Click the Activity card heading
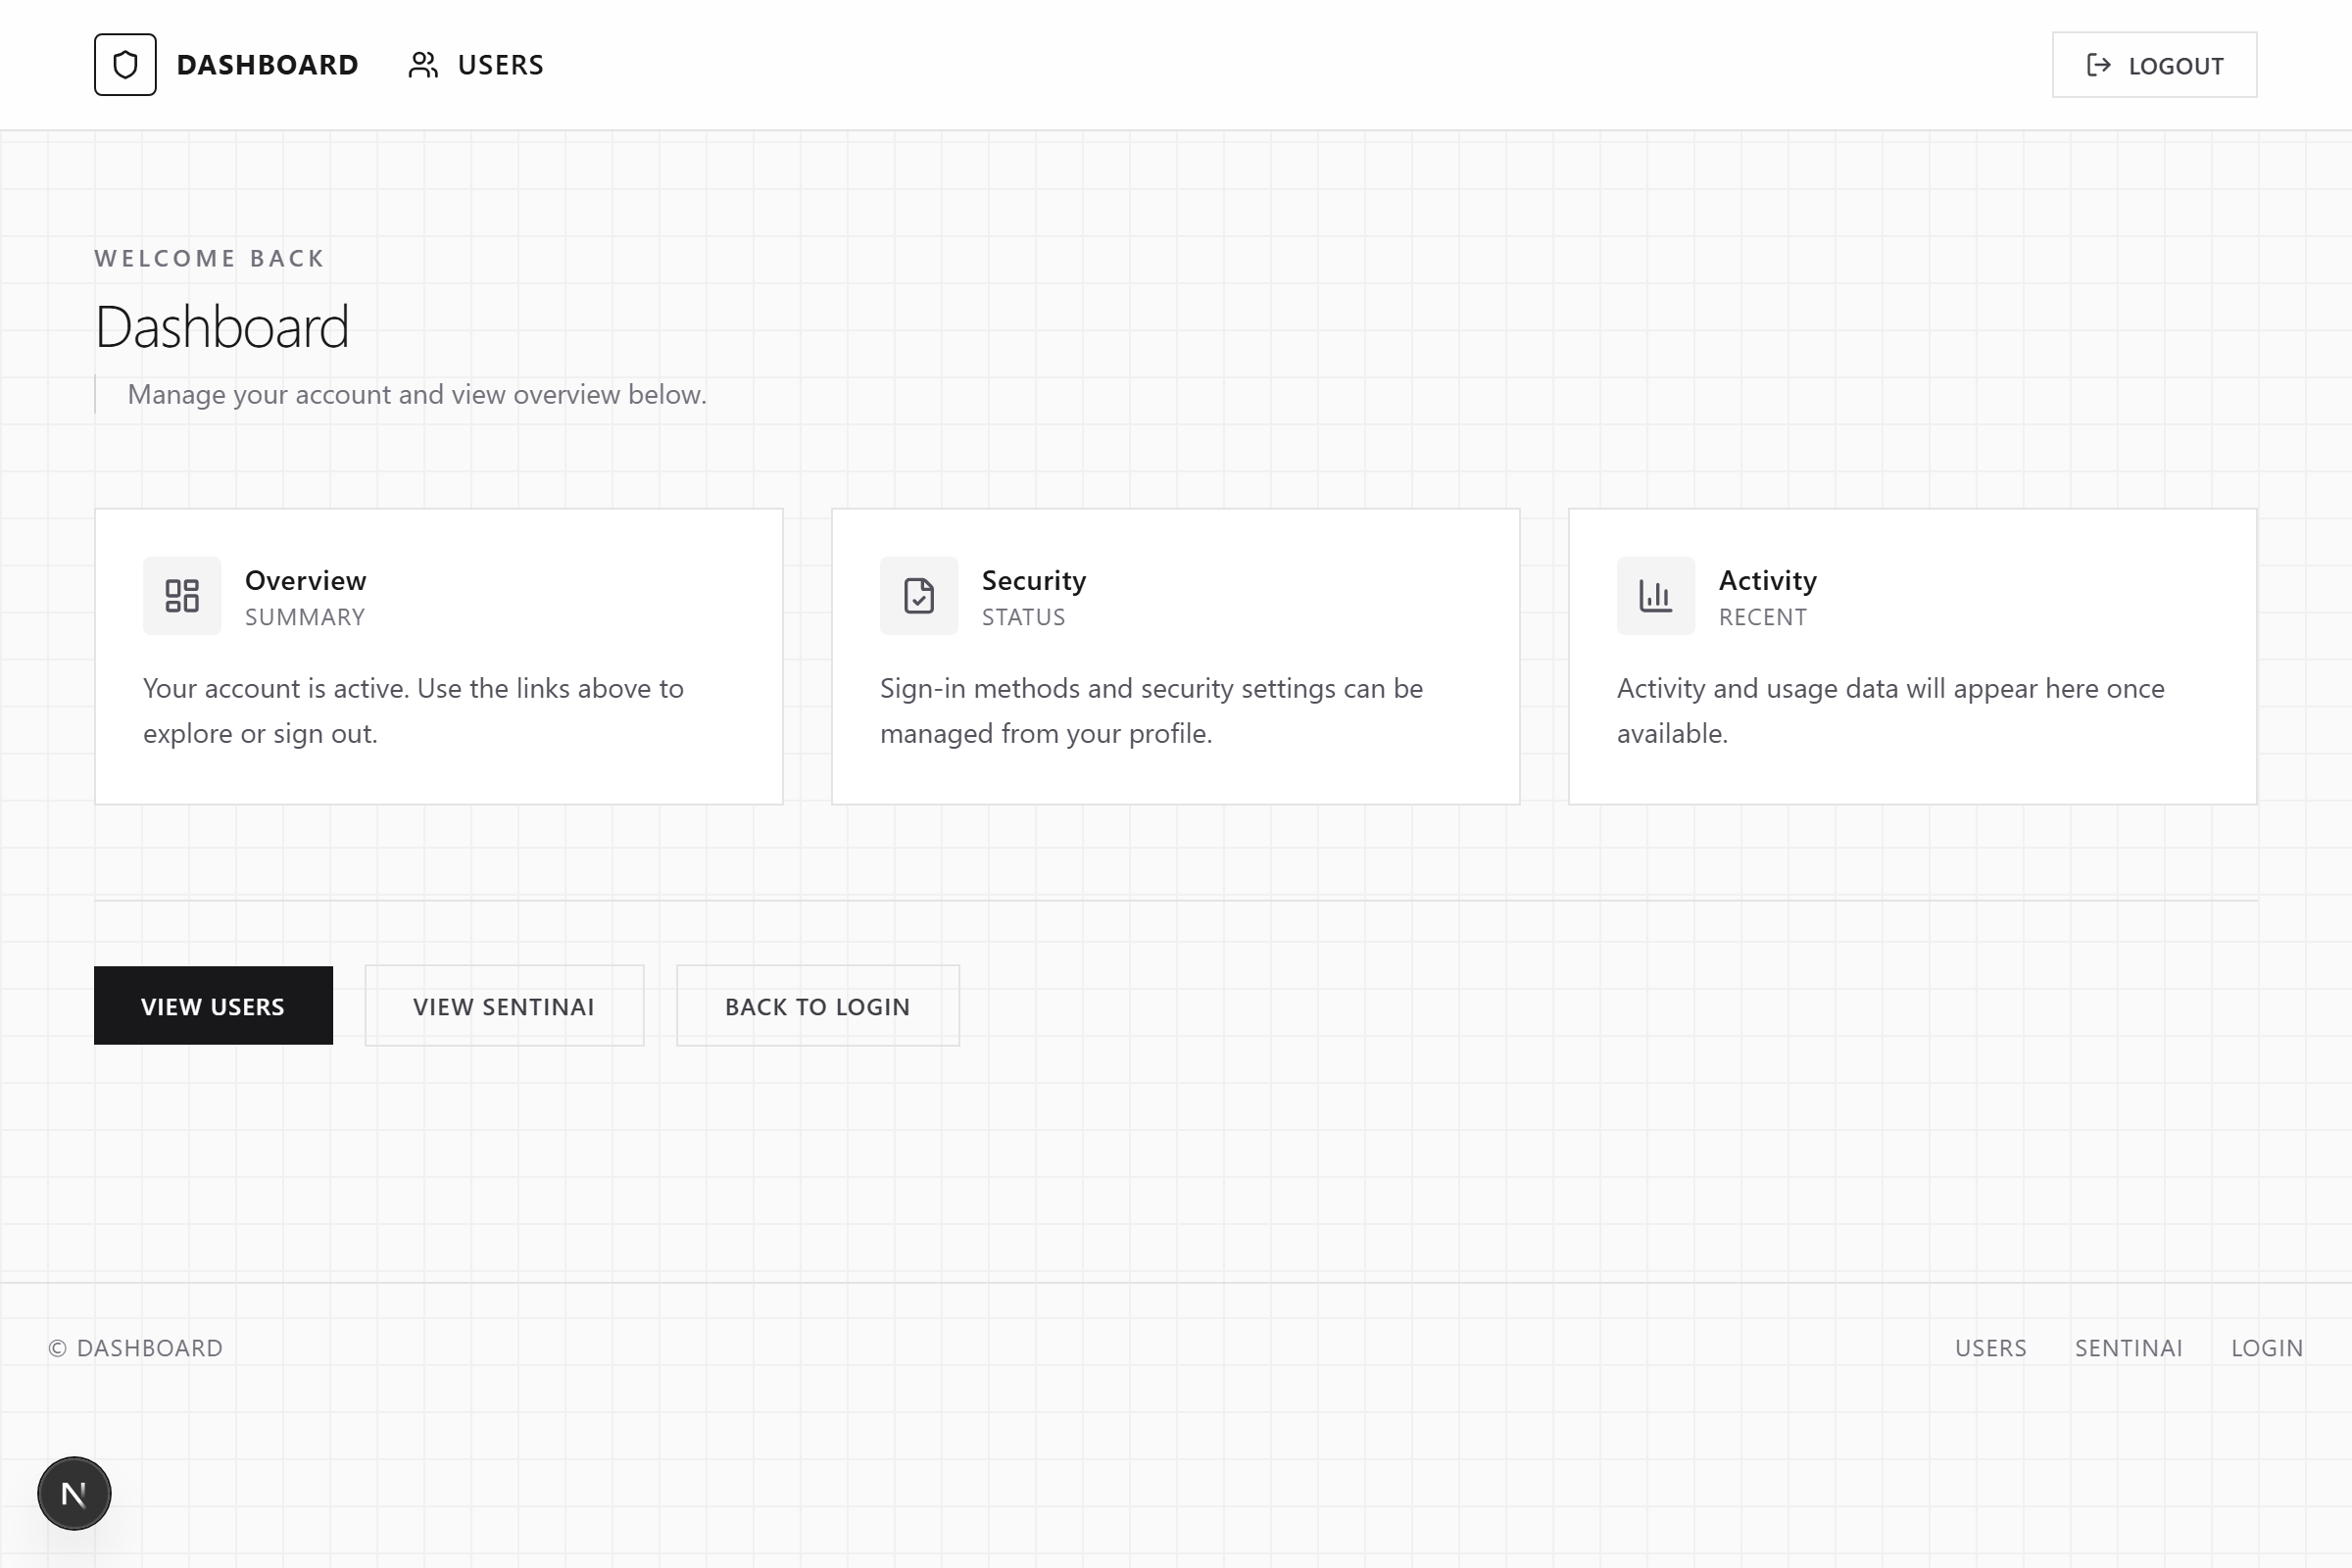The width and height of the screenshot is (2352, 1568). tap(1767, 580)
